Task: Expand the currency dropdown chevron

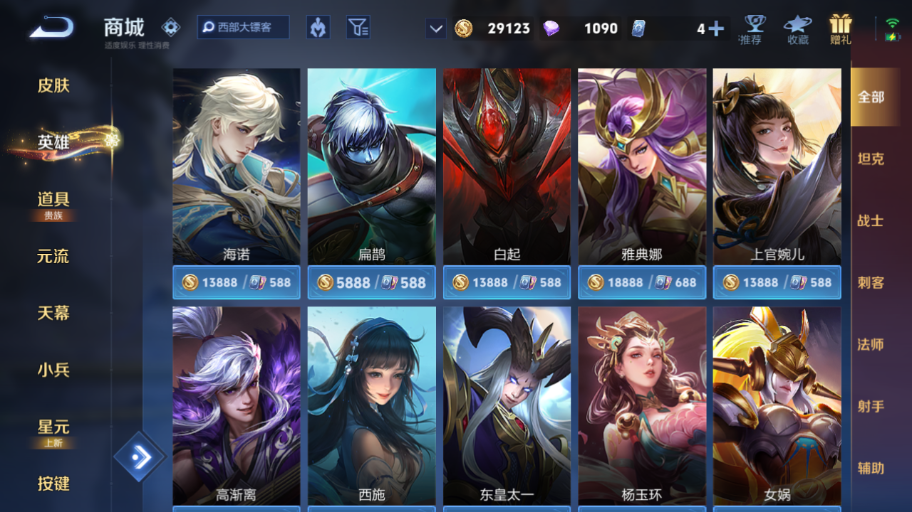Action: click(x=436, y=28)
